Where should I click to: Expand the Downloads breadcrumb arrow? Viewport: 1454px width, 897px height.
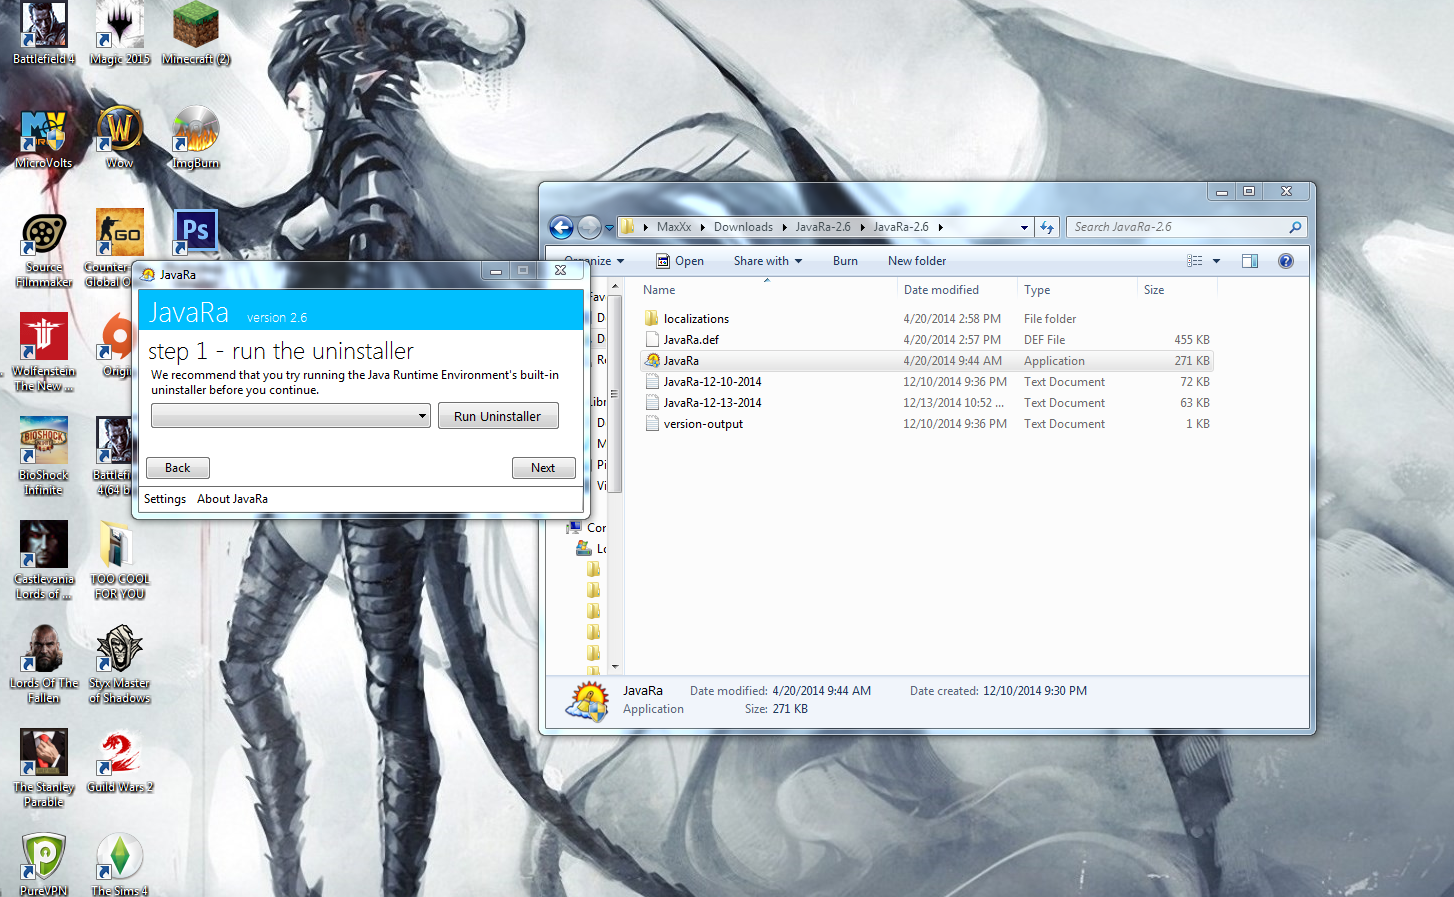784,228
